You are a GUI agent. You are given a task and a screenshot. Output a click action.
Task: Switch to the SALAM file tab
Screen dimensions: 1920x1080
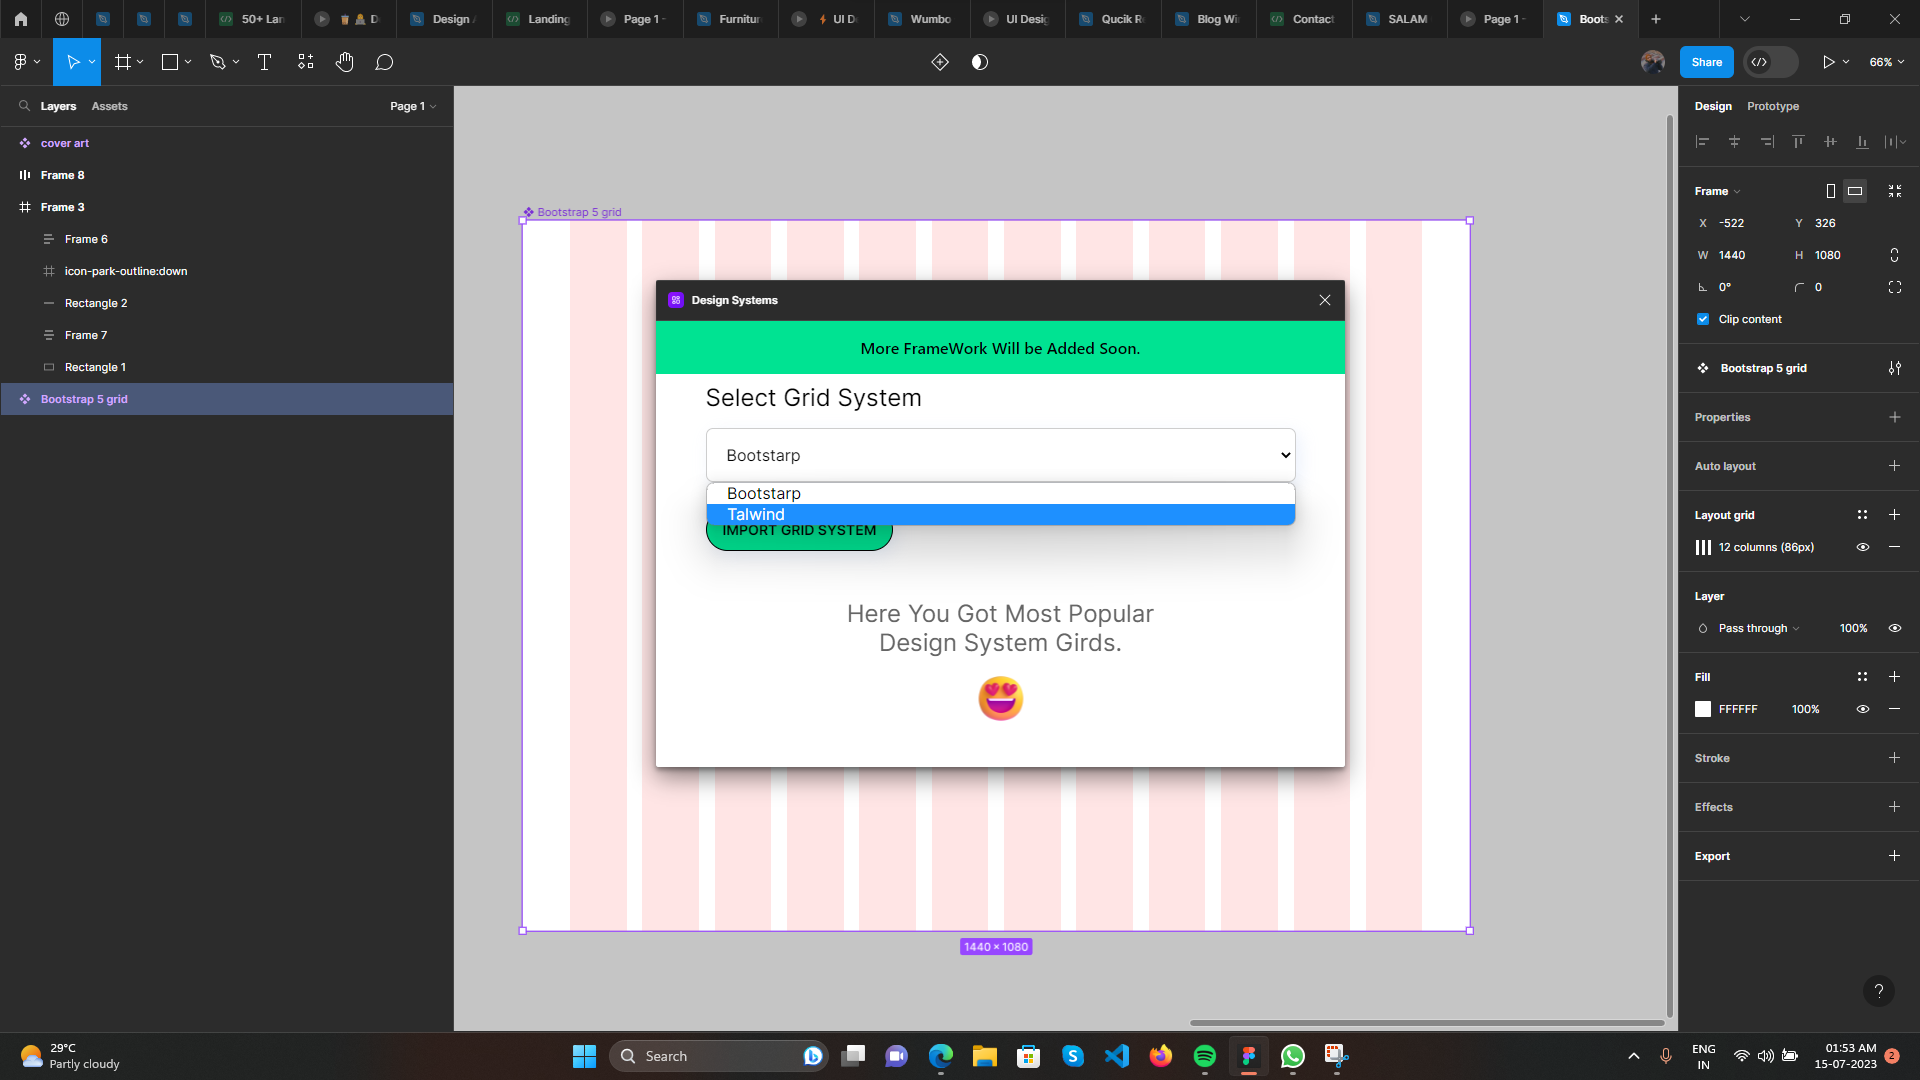pyautogui.click(x=1398, y=19)
